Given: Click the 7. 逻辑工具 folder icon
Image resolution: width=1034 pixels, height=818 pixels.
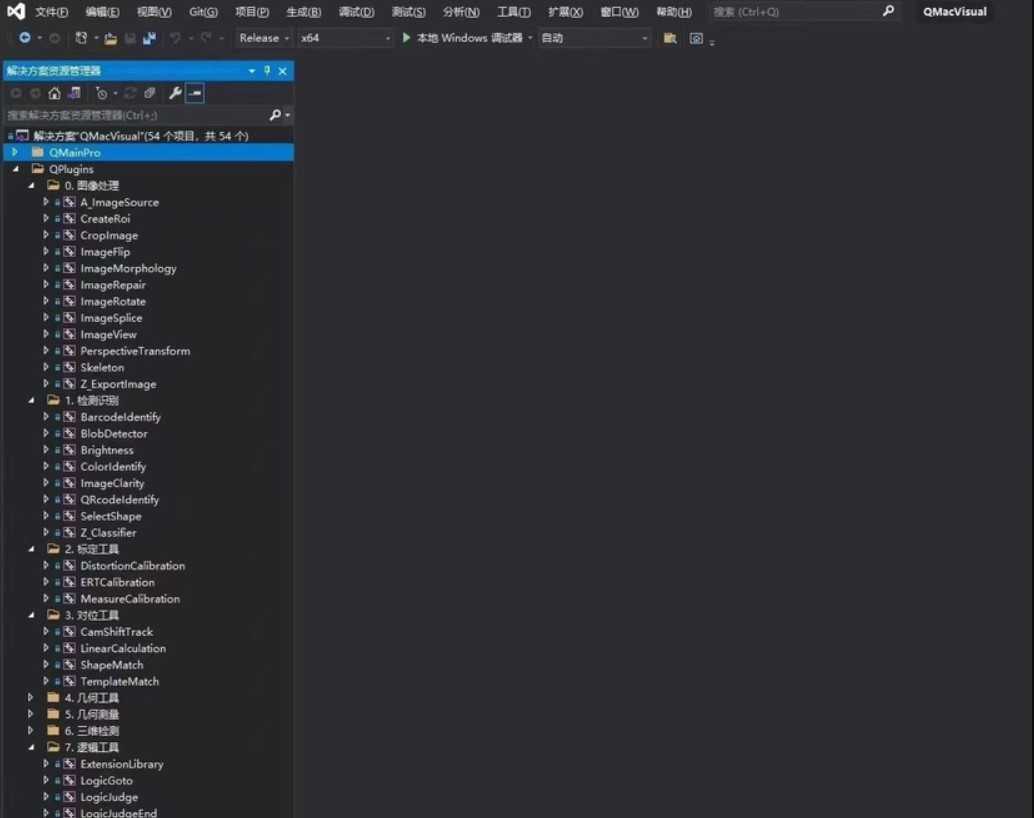Looking at the screenshot, I should point(53,747).
